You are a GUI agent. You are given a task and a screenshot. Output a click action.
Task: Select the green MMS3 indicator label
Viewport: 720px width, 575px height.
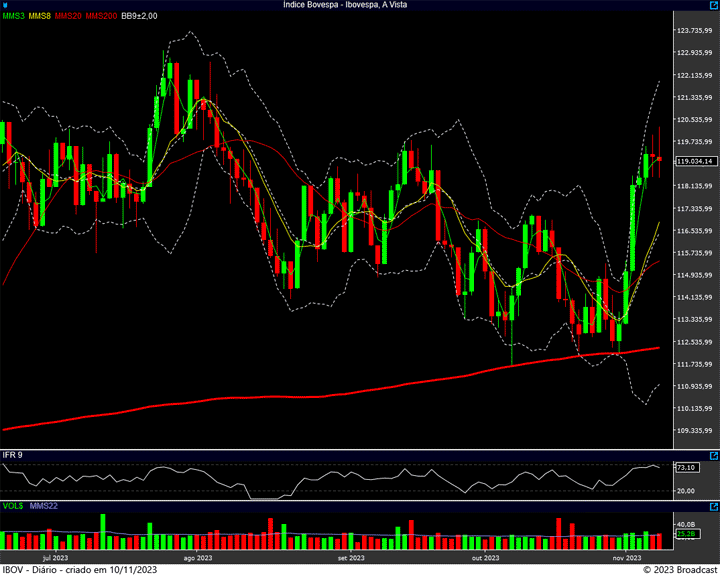(13, 16)
